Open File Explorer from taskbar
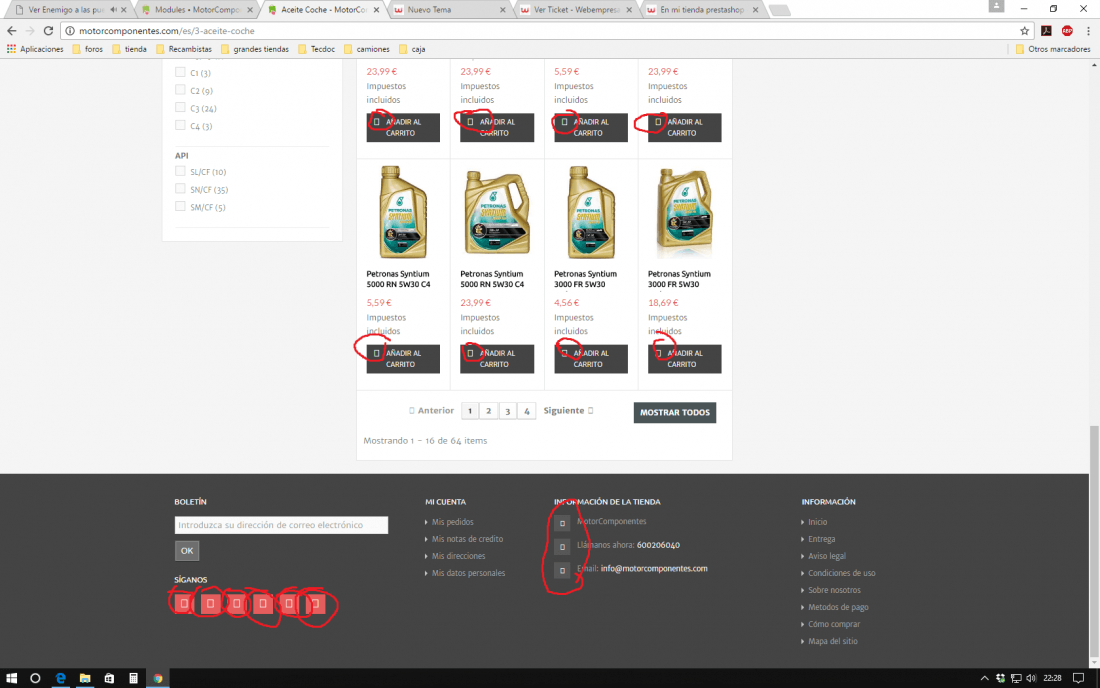The width and height of the screenshot is (1100, 688). [85, 678]
